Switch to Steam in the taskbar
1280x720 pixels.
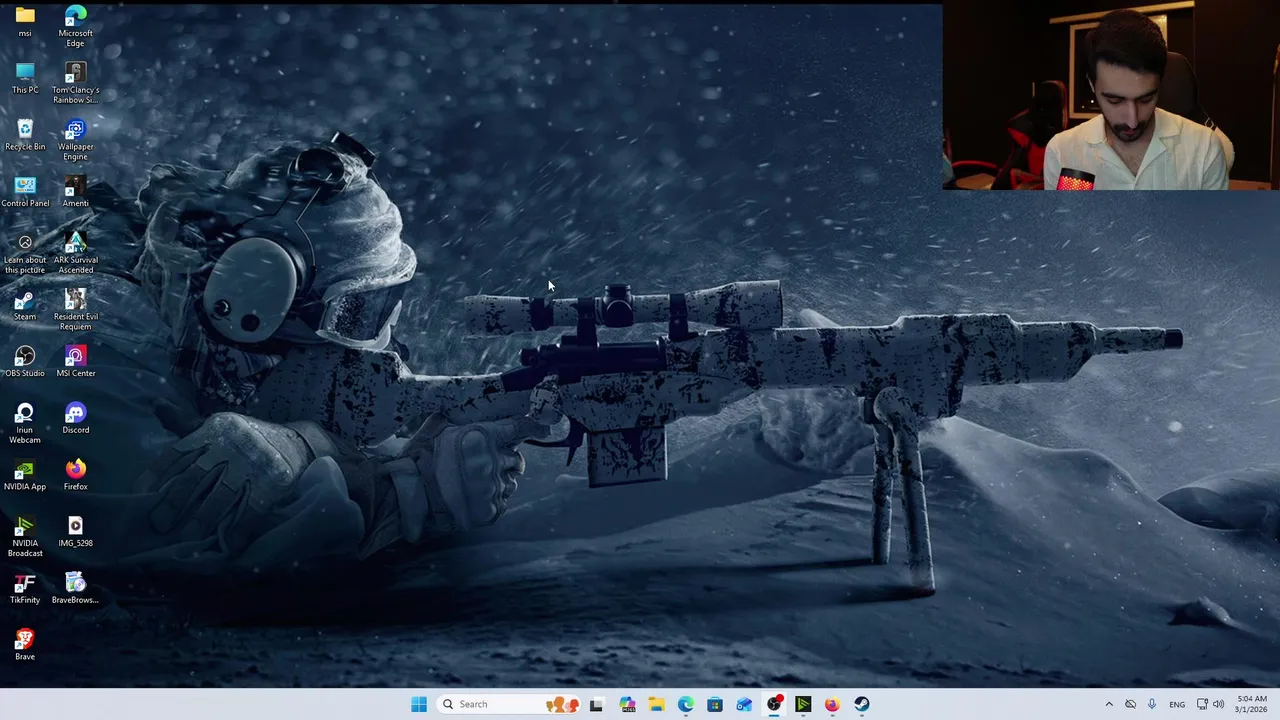(862, 704)
